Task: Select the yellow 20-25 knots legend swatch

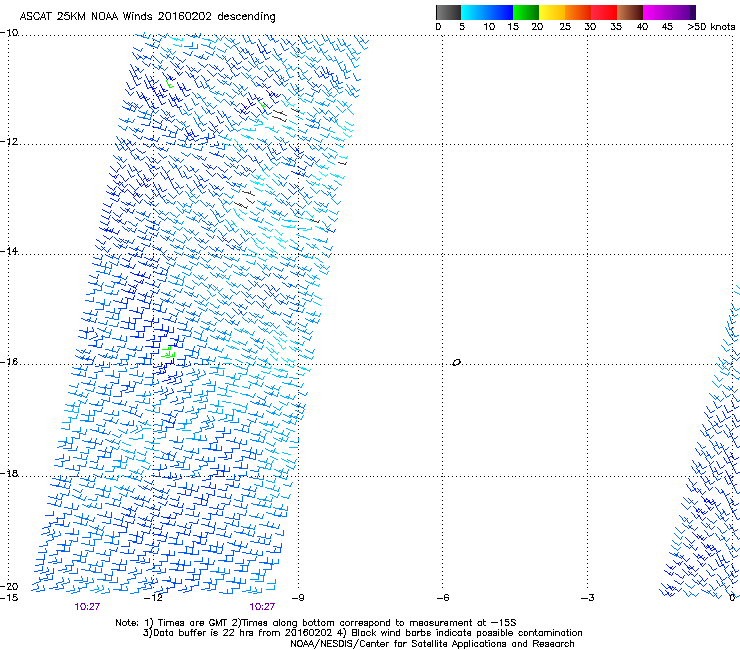Action: tap(552, 12)
